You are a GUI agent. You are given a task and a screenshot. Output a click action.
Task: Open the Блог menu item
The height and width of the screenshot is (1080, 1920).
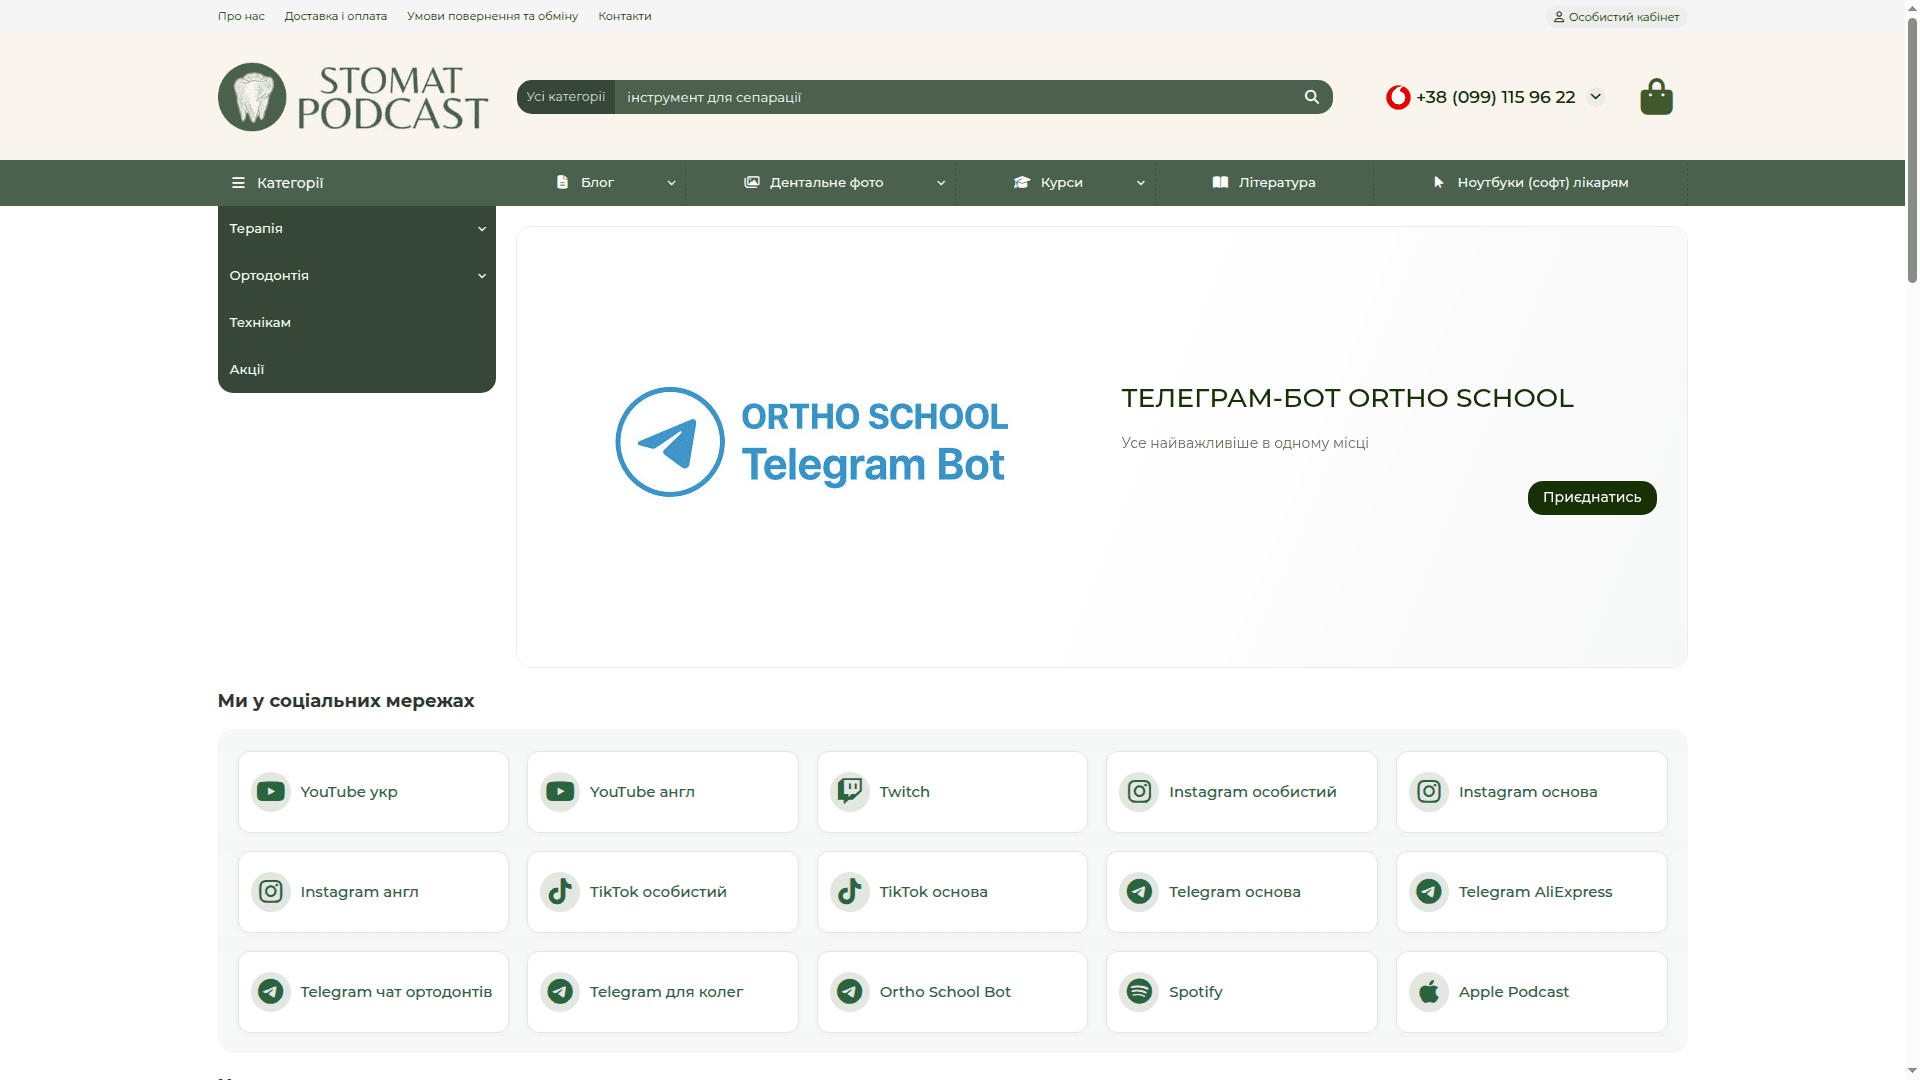pyautogui.click(x=597, y=183)
